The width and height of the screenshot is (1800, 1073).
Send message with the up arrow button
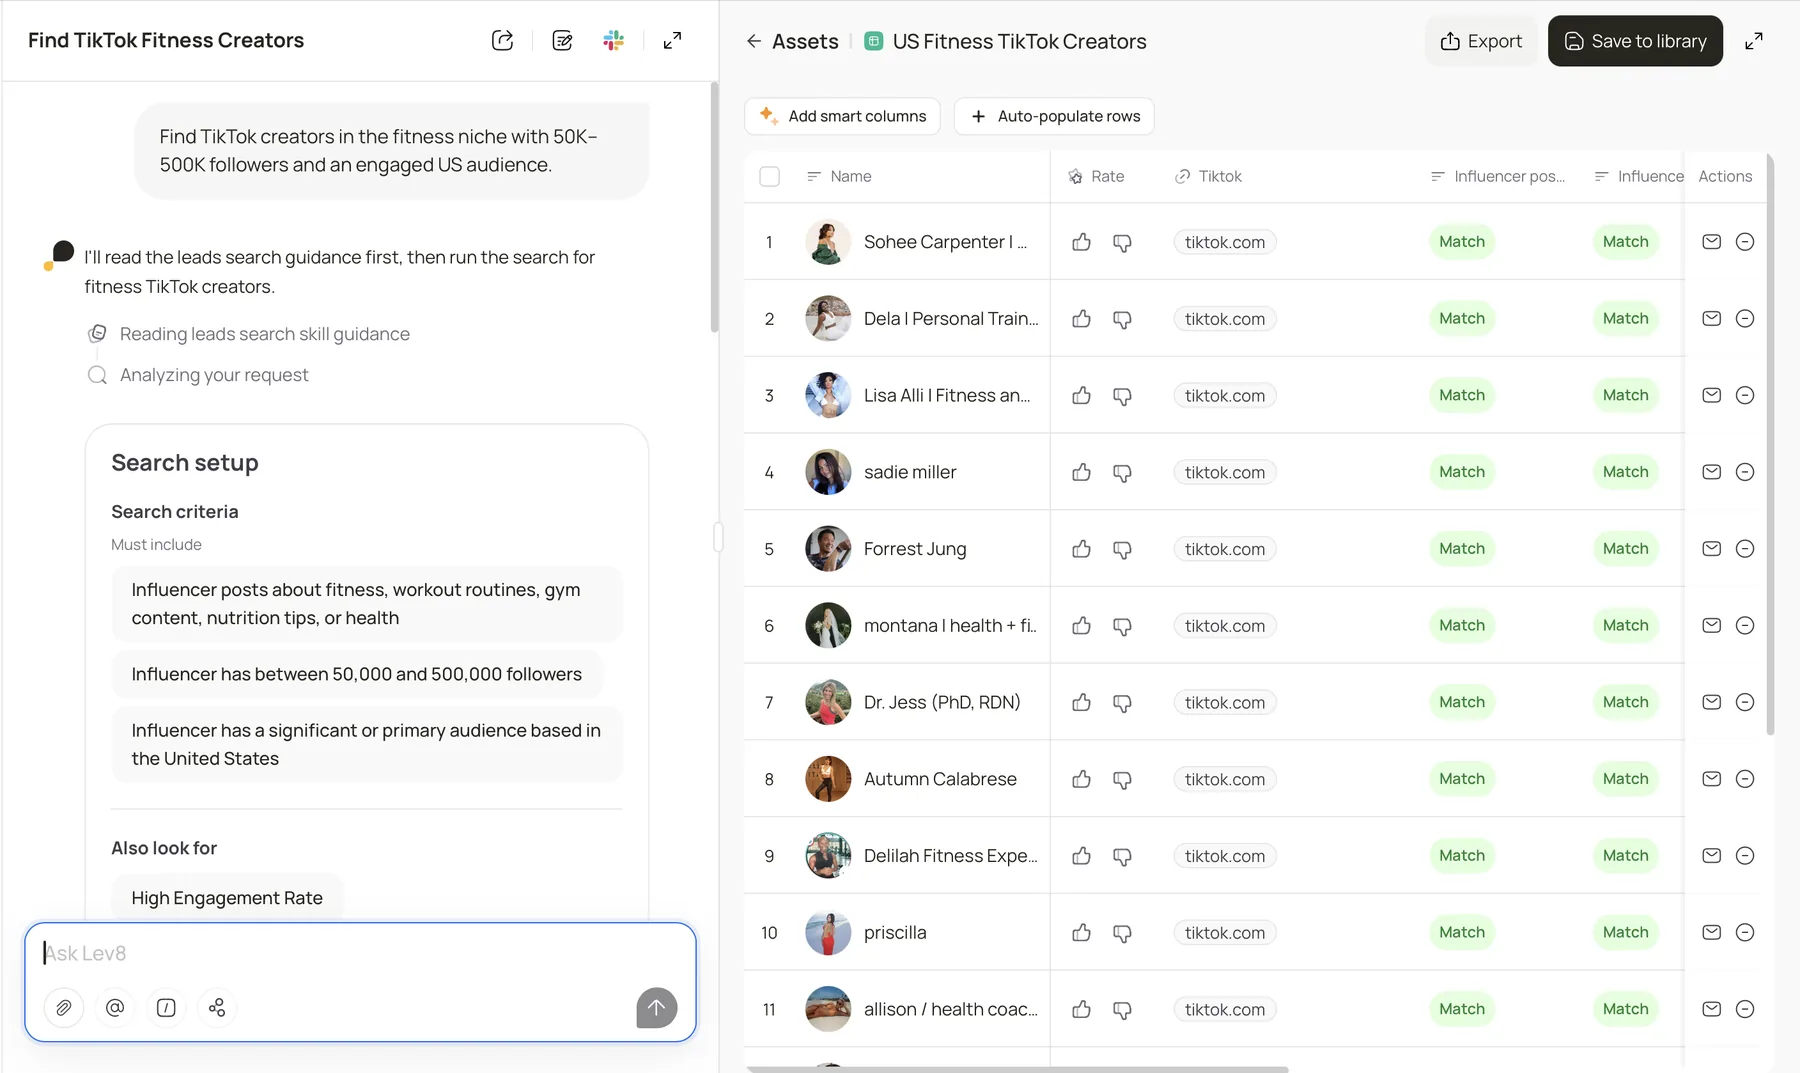pyautogui.click(x=656, y=1007)
